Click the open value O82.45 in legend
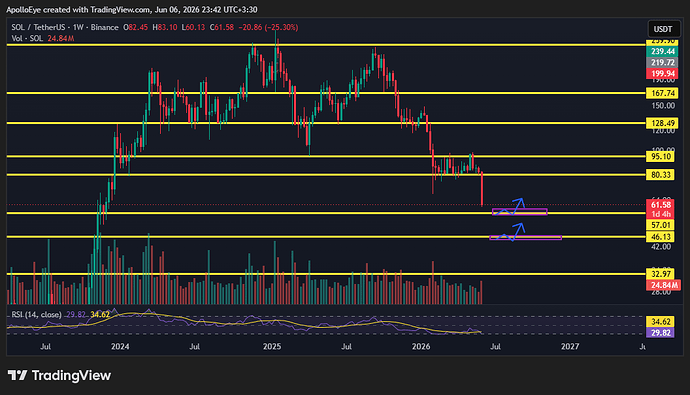The width and height of the screenshot is (690, 395). (136, 27)
